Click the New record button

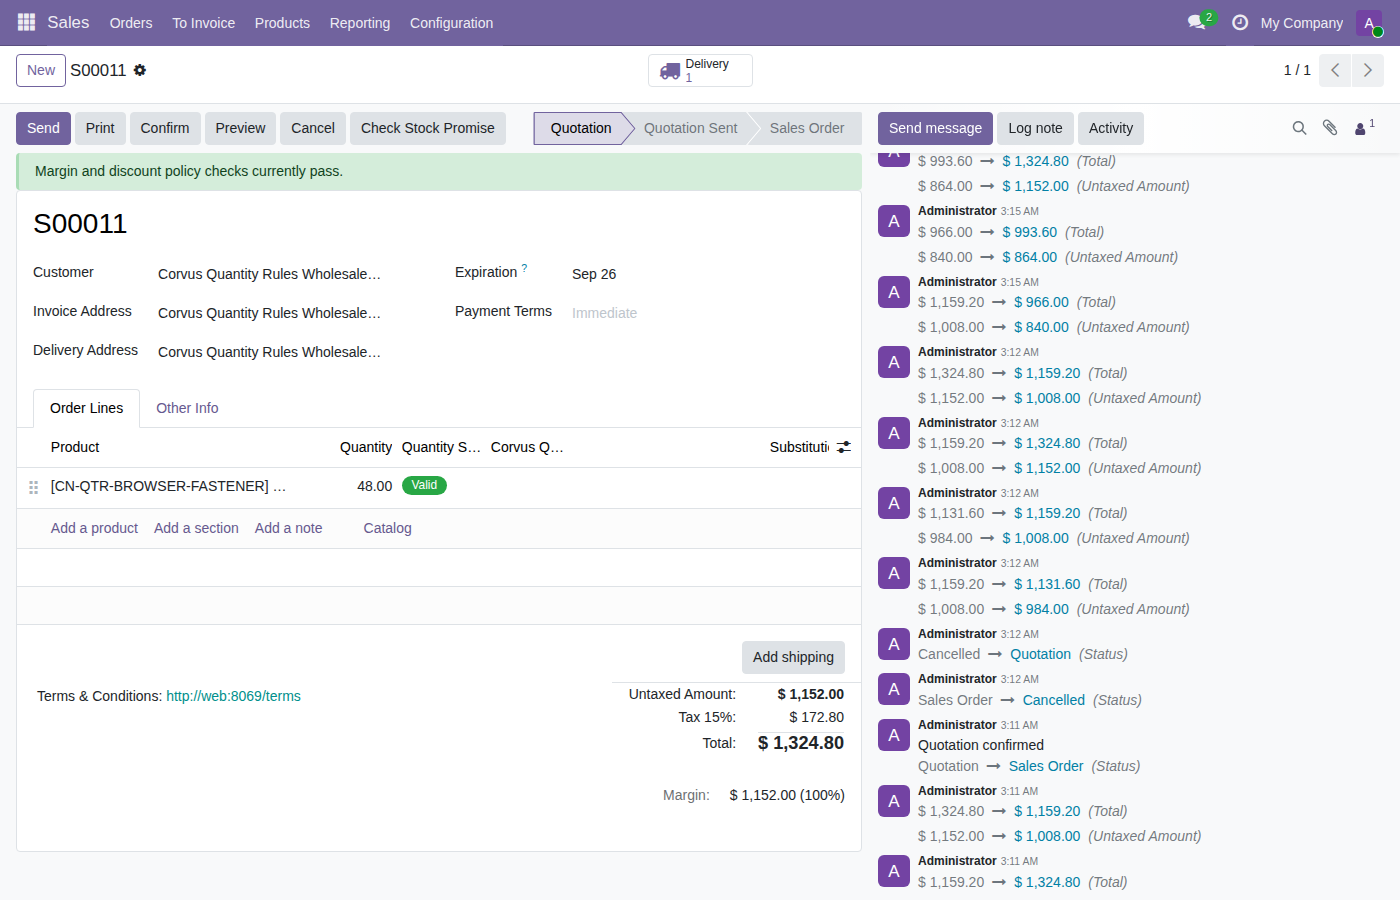click(x=41, y=70)
